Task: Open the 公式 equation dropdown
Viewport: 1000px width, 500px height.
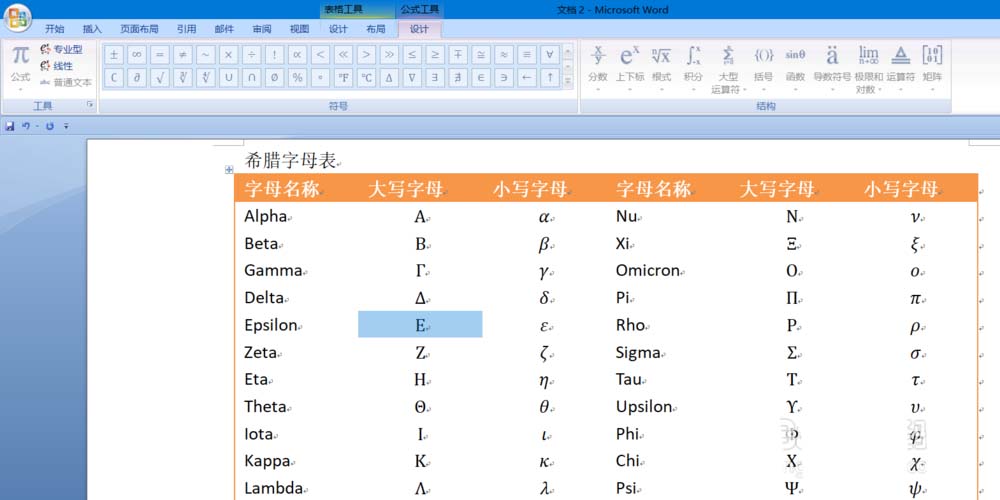Action: click(x=20, y=68)
